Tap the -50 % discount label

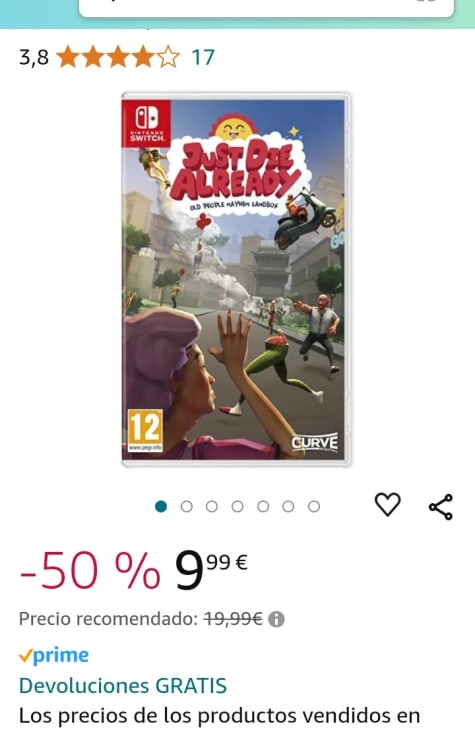[90, 571]
